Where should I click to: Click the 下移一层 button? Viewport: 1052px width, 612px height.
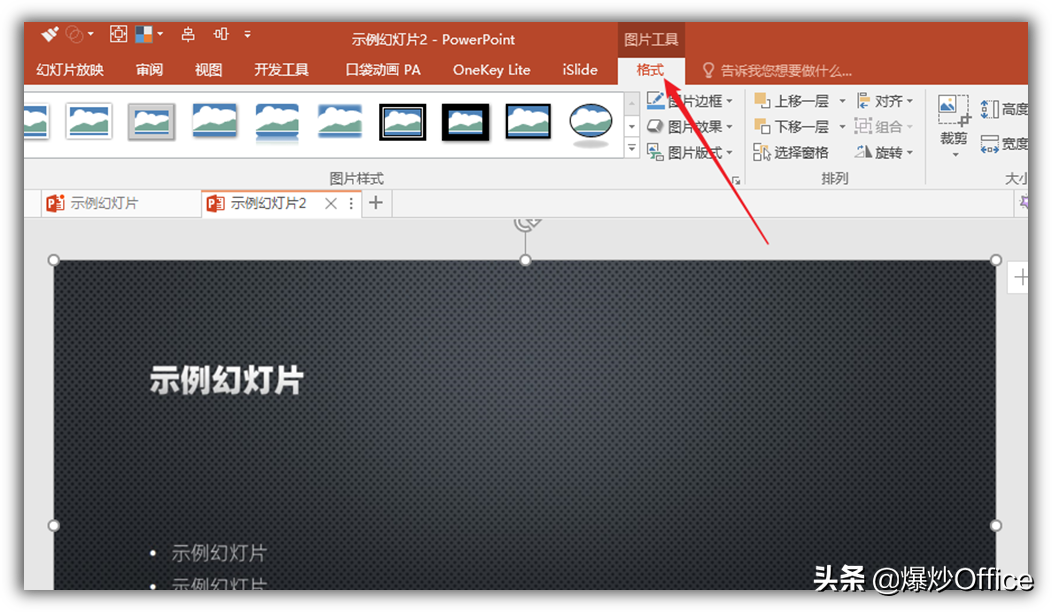[x=792, y=126]
